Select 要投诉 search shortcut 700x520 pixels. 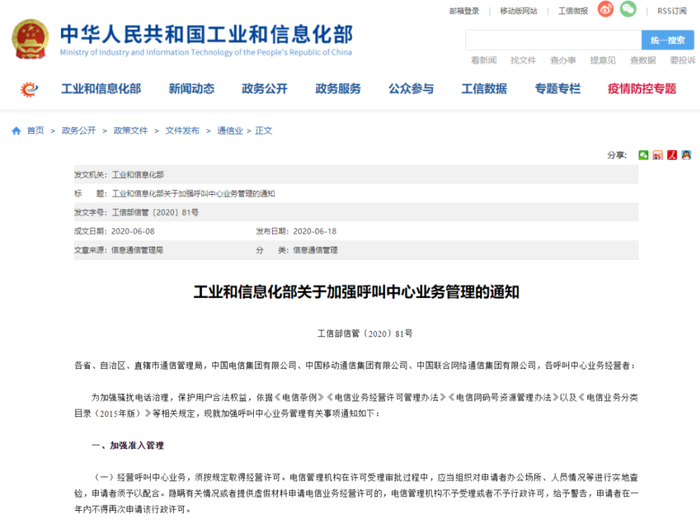[x=683, y=60]
